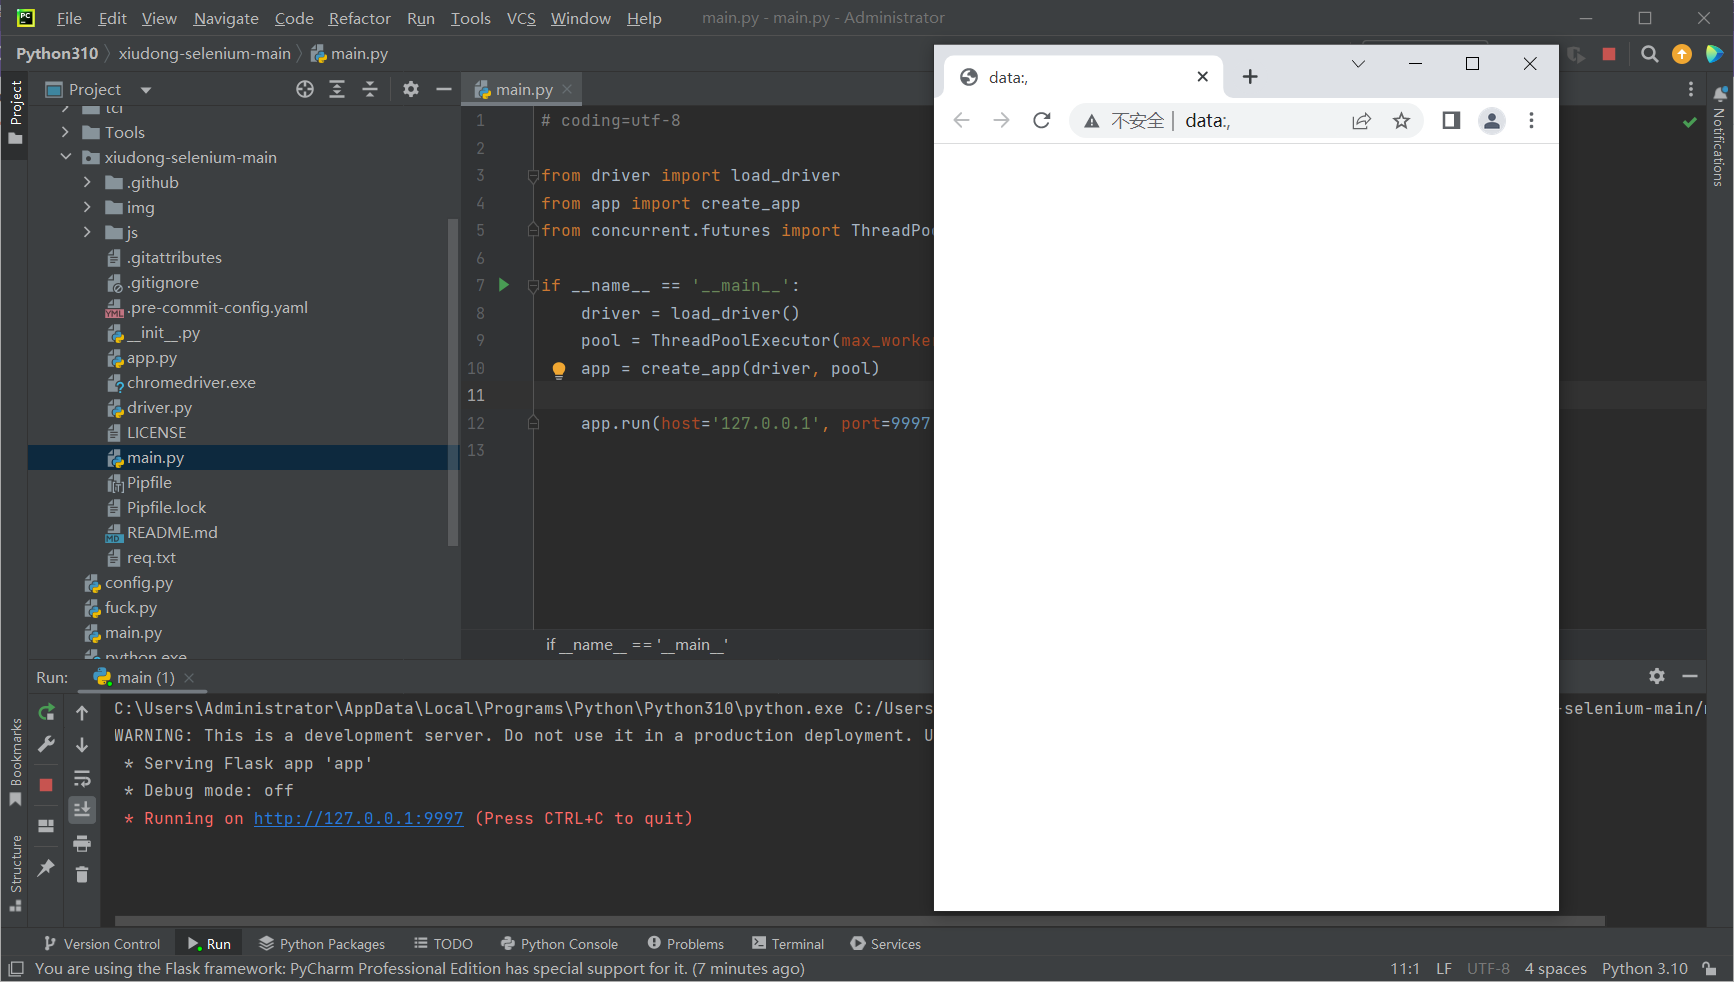
Task: Open the http://127.0.0.1:9997 link
Action: pyautogui.click(x=358, y=818)
